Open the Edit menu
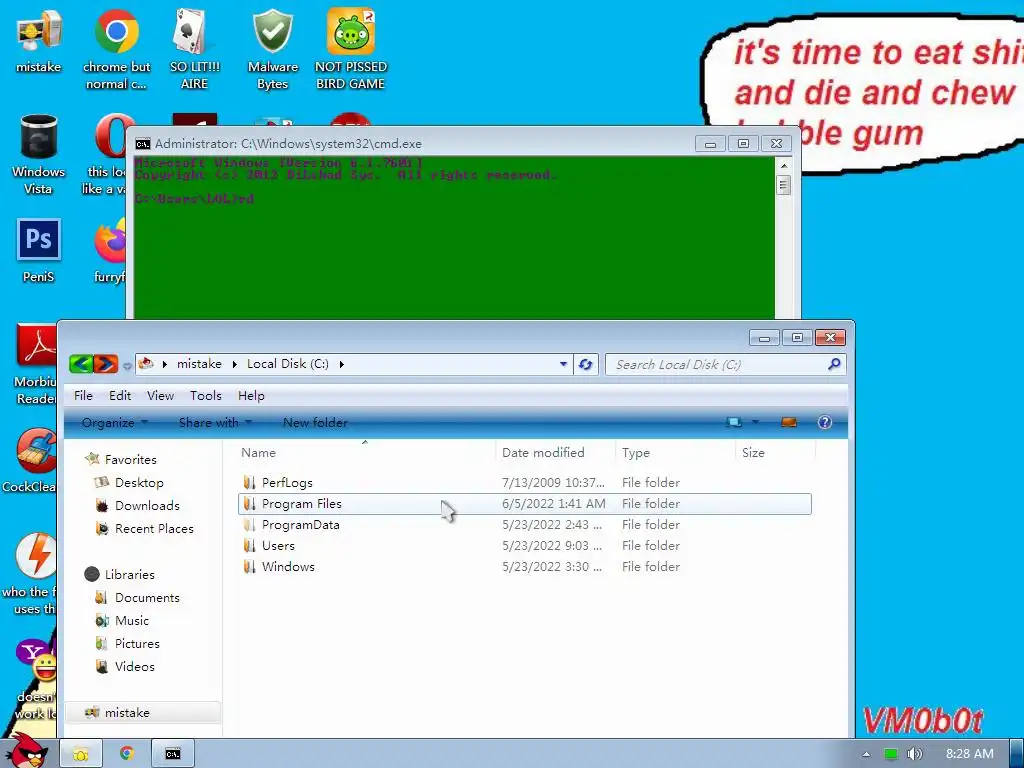The height and width of the screenshot is (768, 1024). click(120, 396)
